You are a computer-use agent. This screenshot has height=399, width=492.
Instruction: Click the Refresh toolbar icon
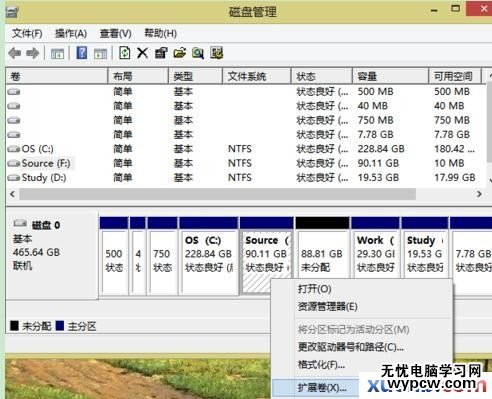click(125, 53)
